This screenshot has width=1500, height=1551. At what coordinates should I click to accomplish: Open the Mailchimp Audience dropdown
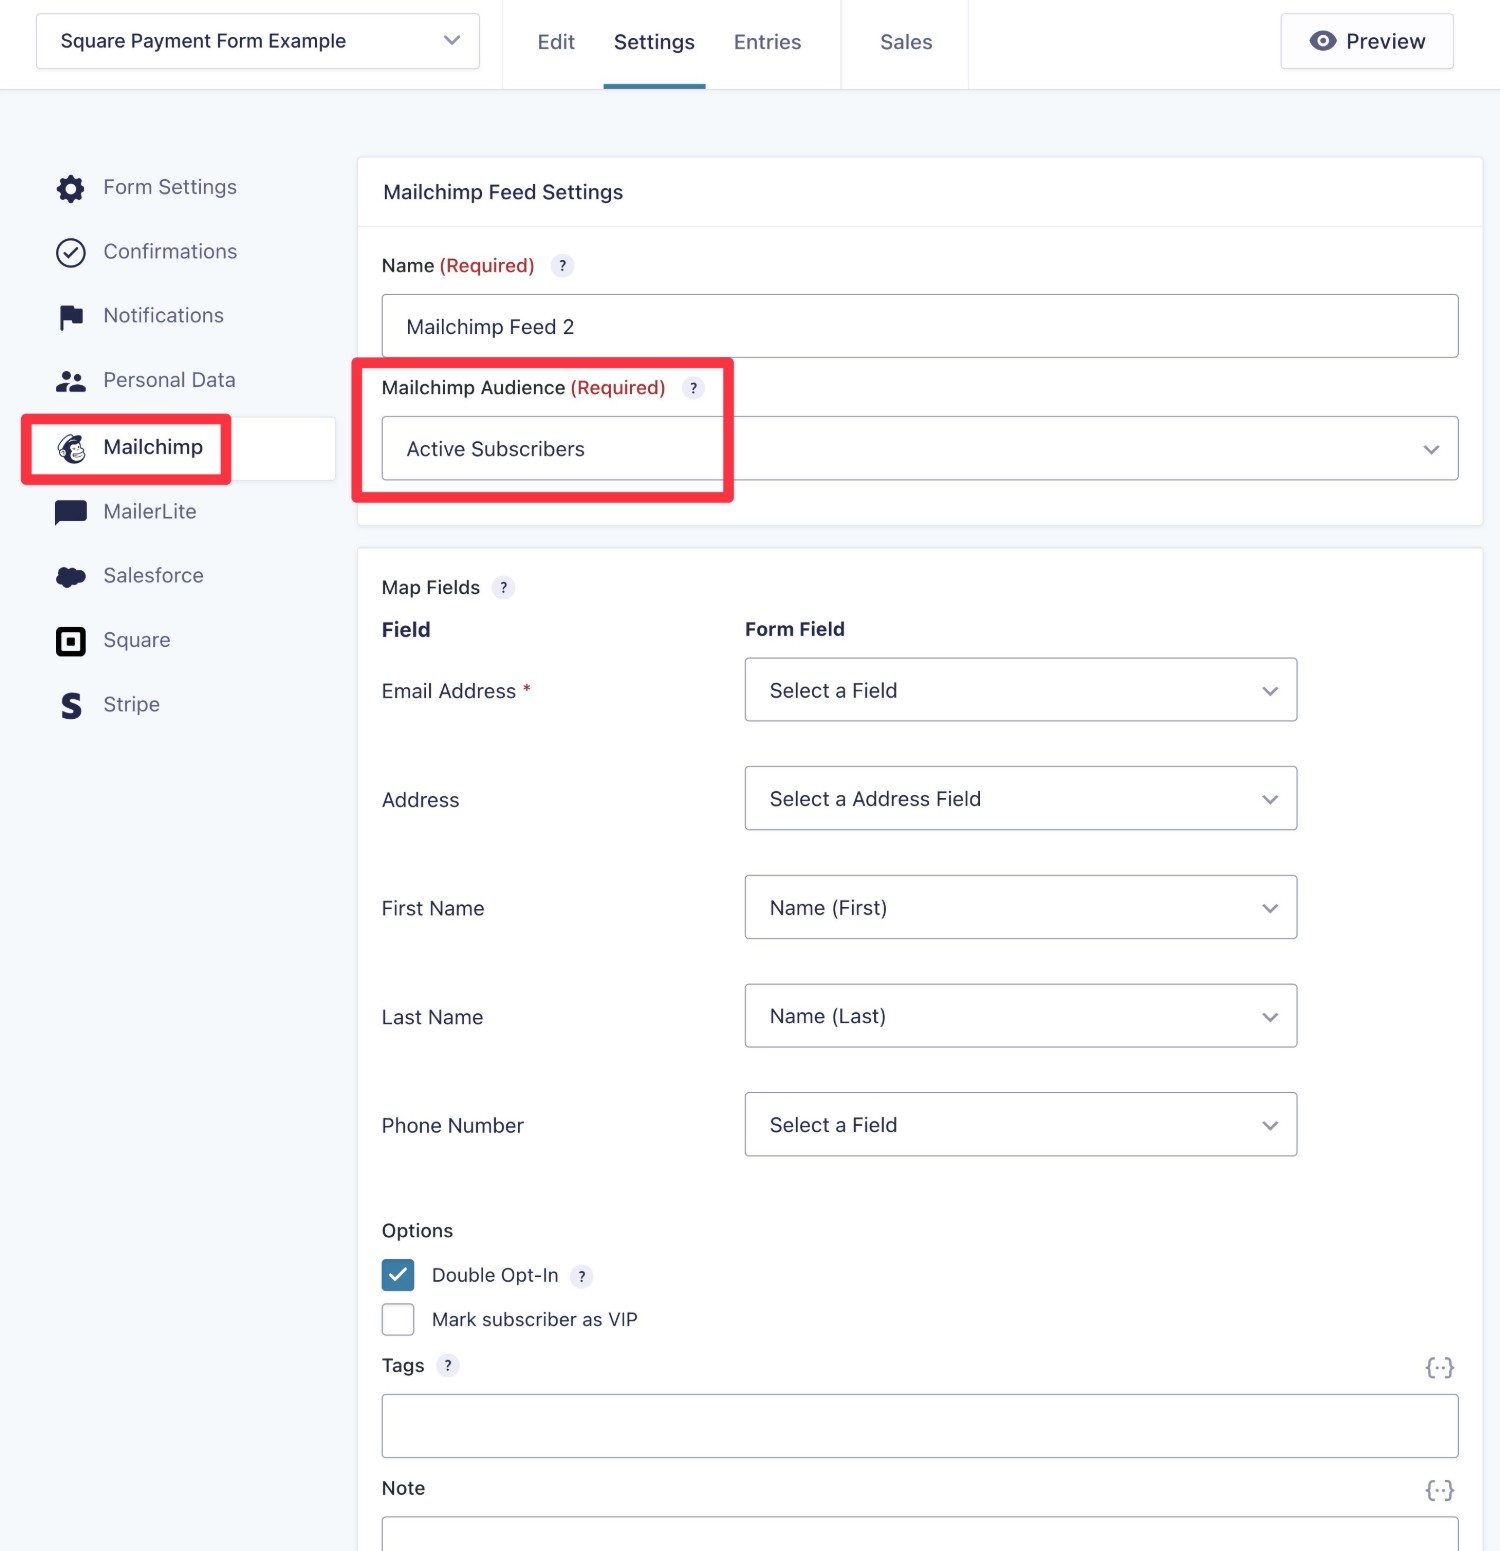click(x=920, y=449)
